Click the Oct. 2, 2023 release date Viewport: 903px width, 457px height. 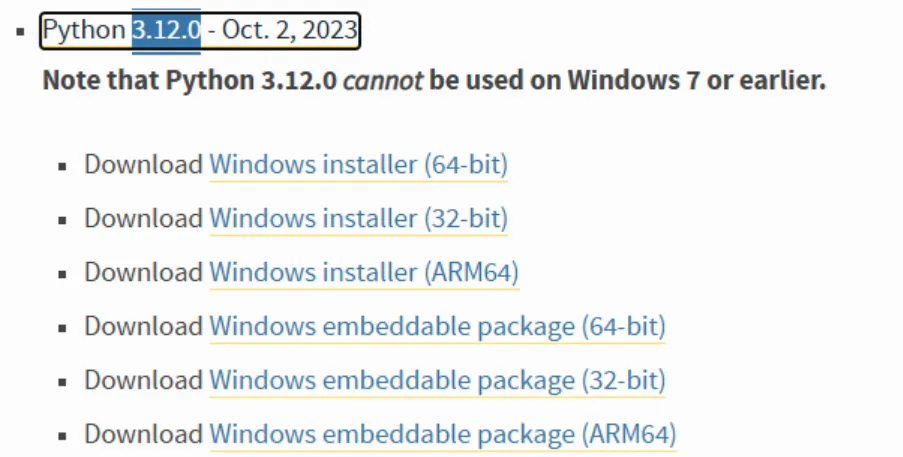[x=286, y=30]
